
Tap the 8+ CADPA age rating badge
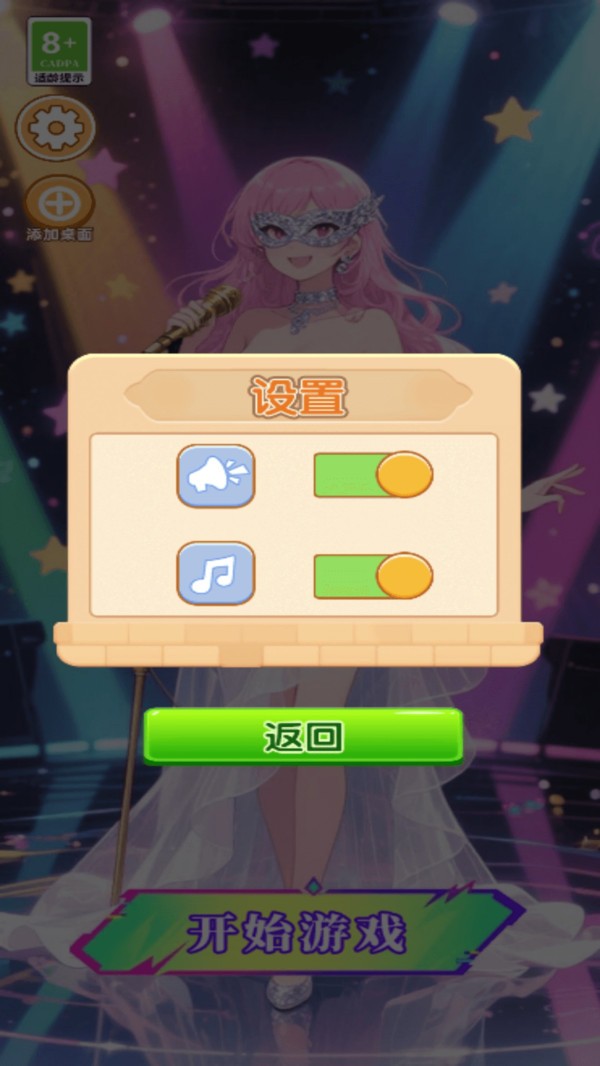(x=59, y=51)
